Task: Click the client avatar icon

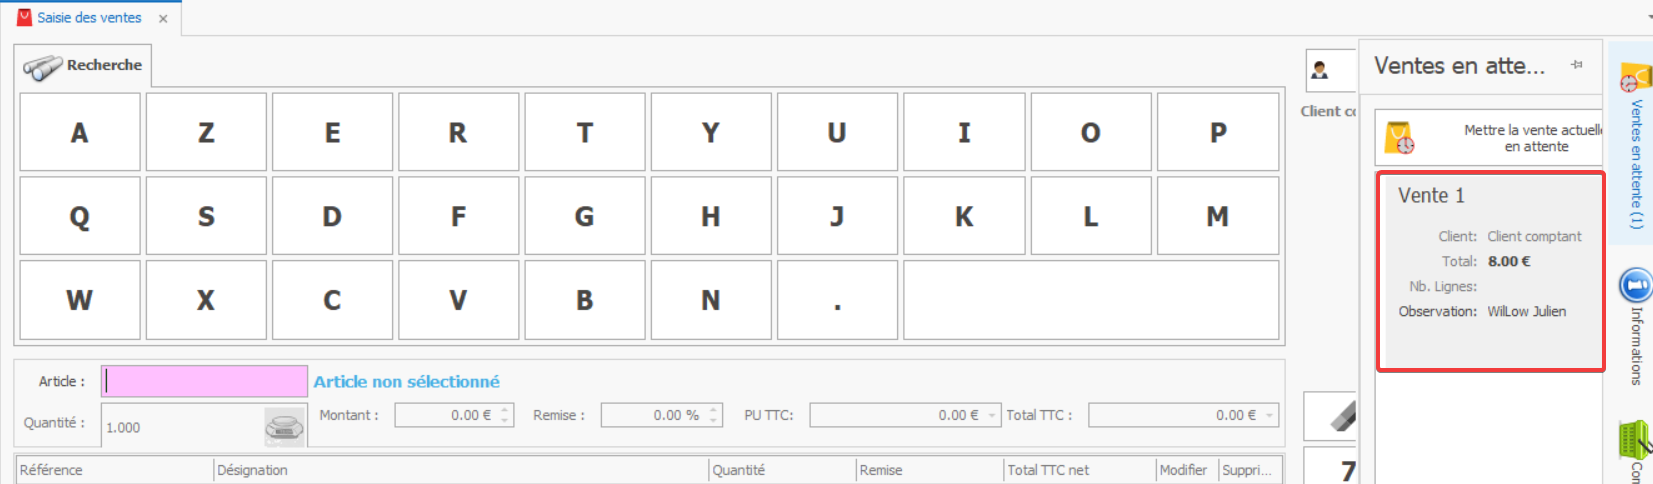Action: pyautogui.click(x=1320, y=70)
